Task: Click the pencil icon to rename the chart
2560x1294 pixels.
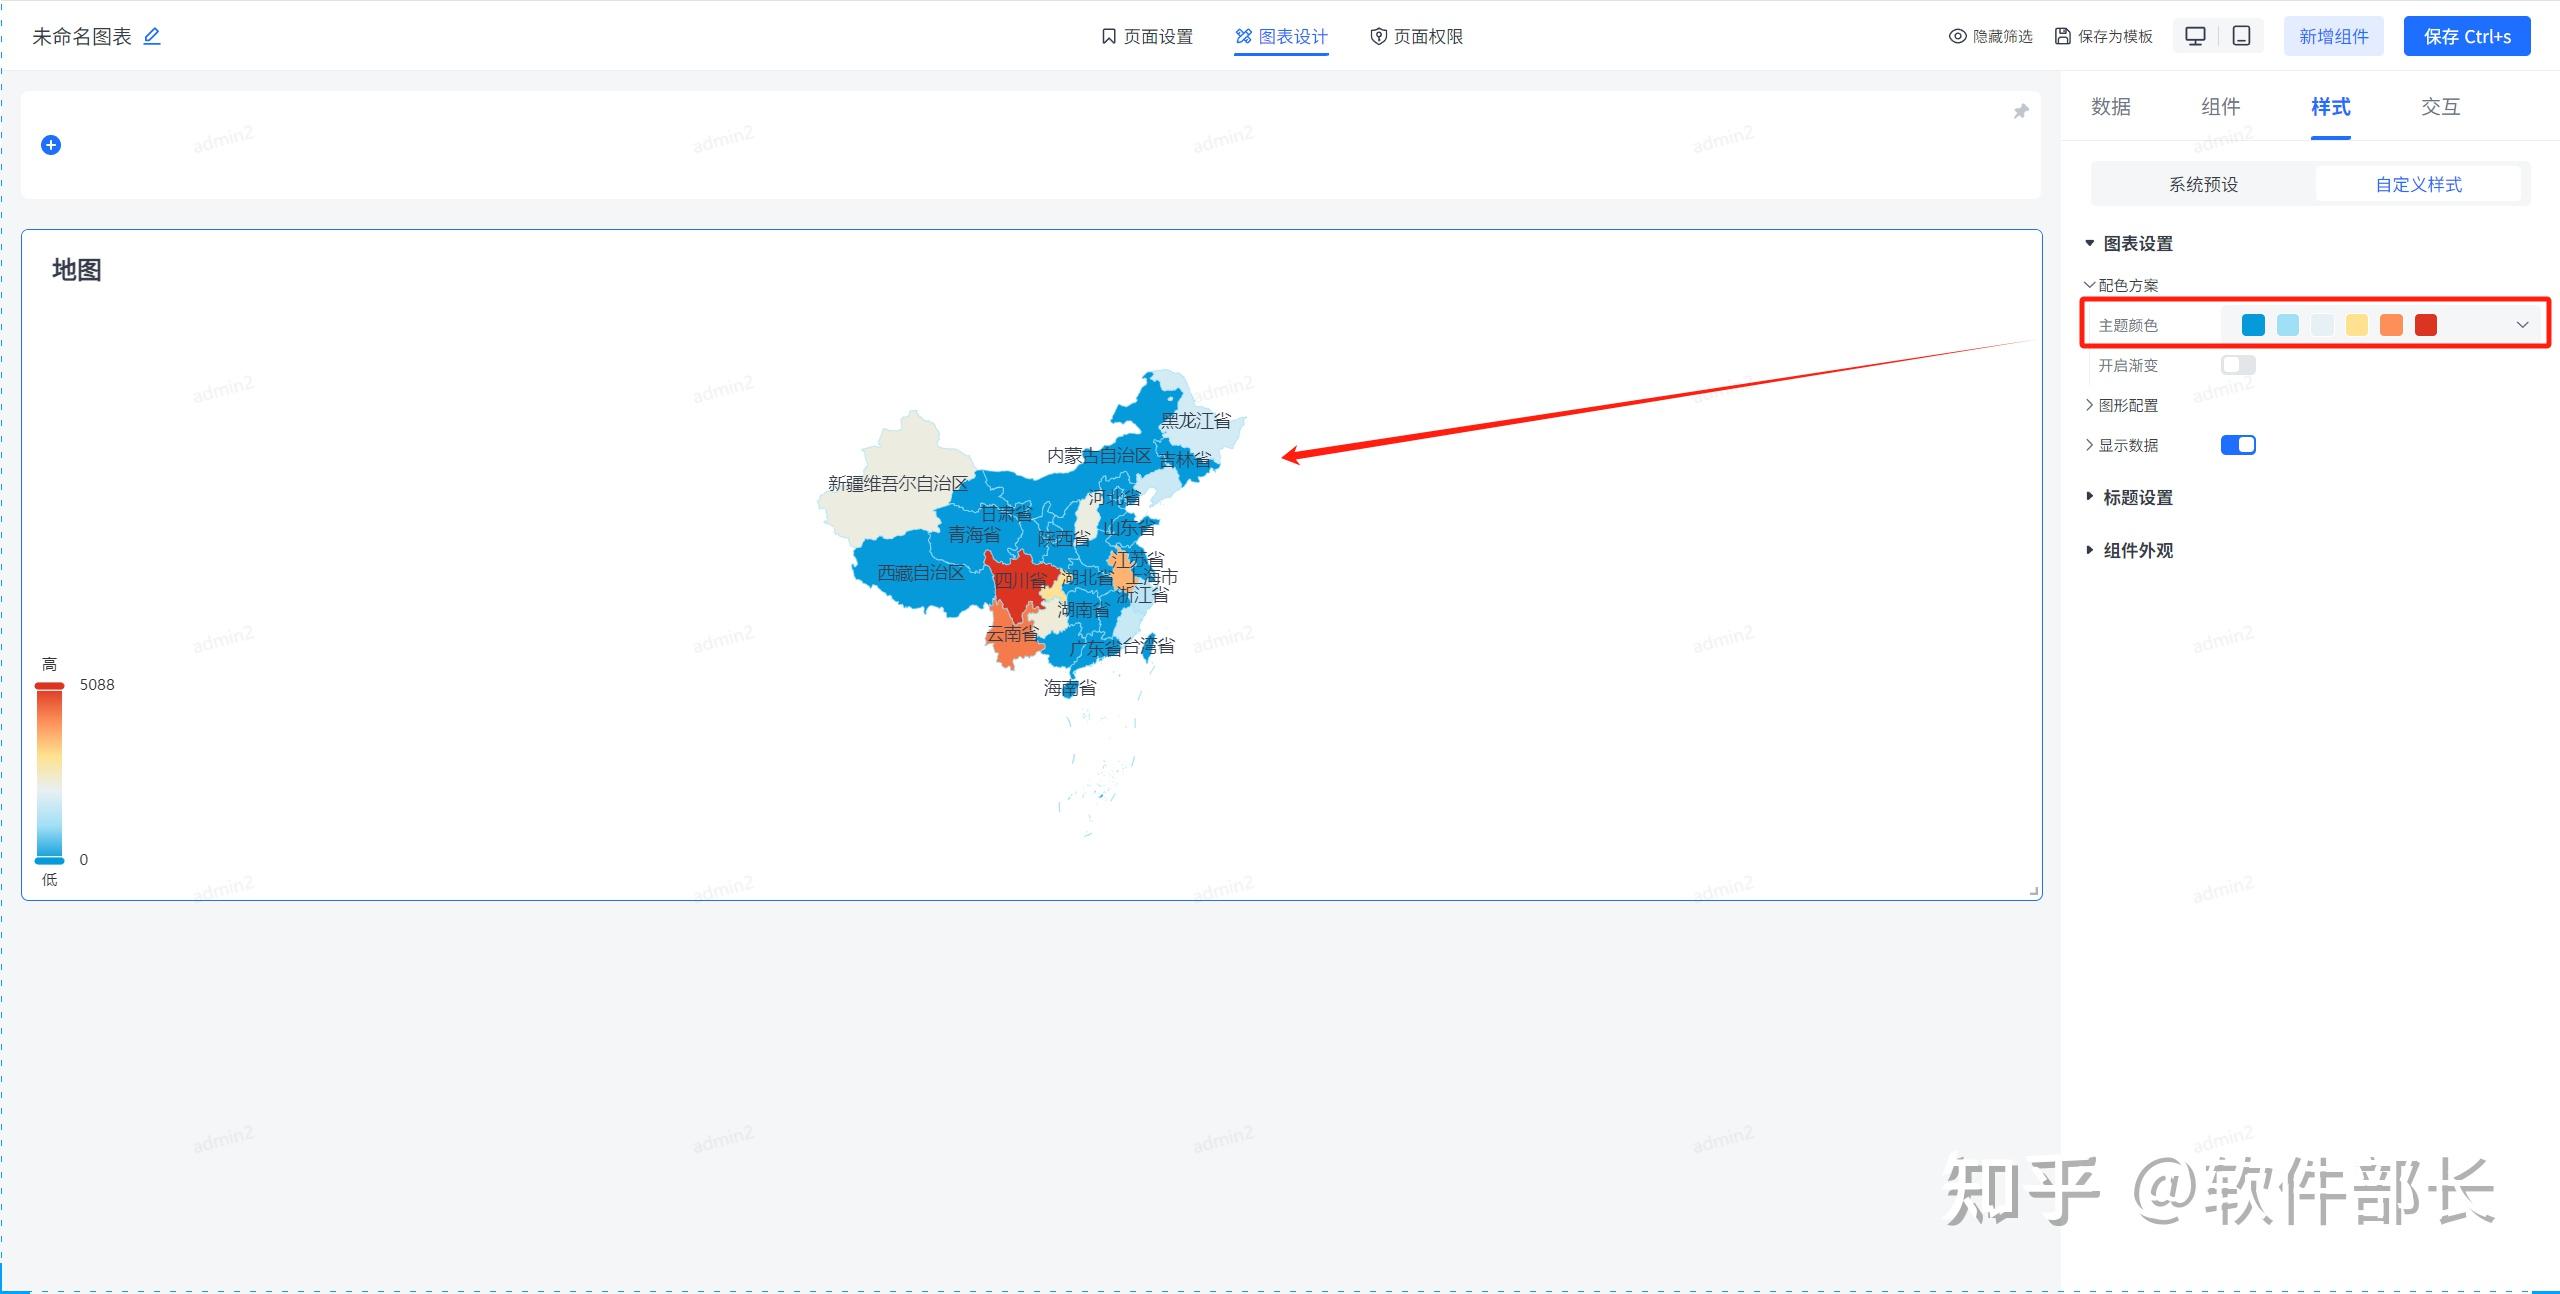Action: [152, 36]
